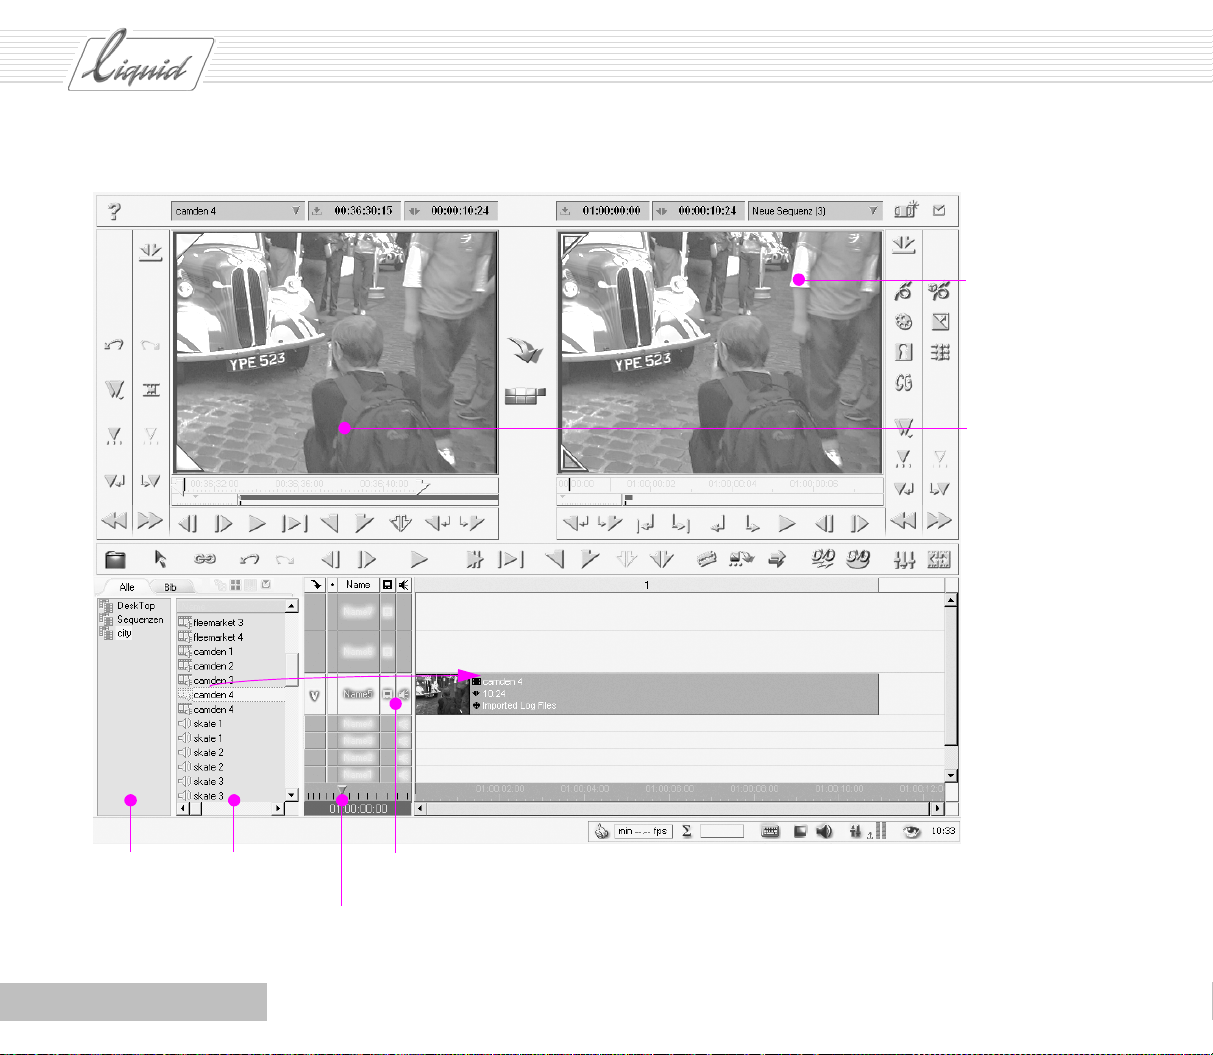
Task: Toggle the video column header icon
Action: [388, 584]
